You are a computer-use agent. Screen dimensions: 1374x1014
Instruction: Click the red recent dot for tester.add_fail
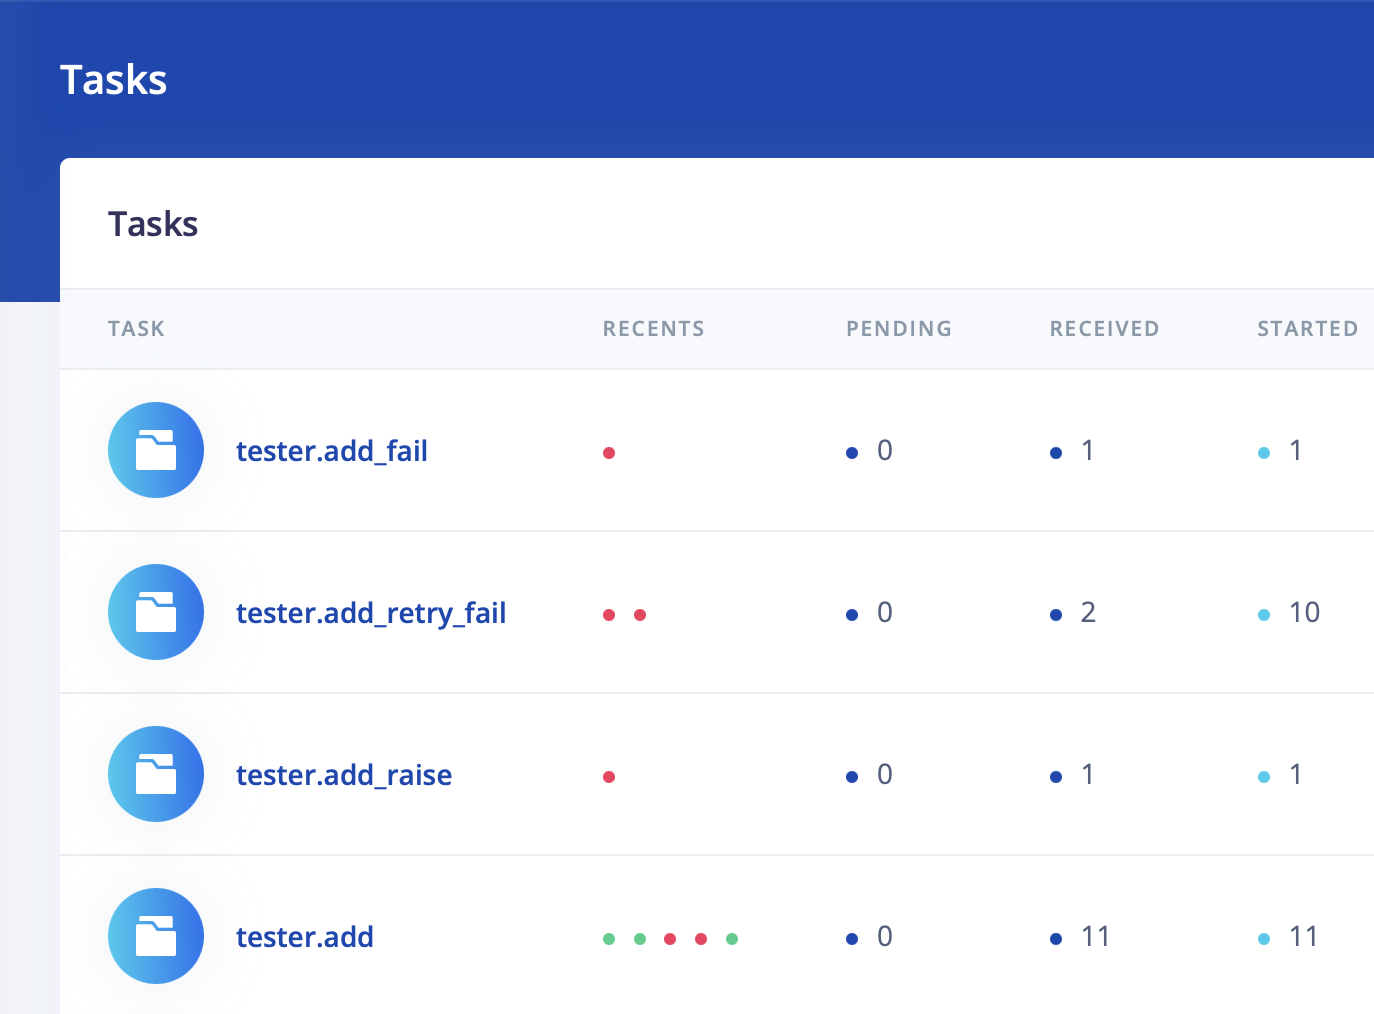click(x=609, y=453)
